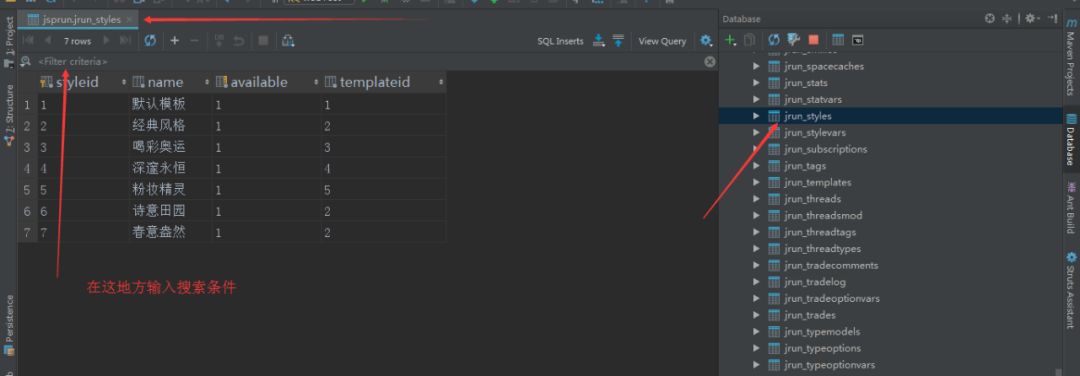
Task: Click the duplicate icon in Database panel
Action: coord(750,40)
